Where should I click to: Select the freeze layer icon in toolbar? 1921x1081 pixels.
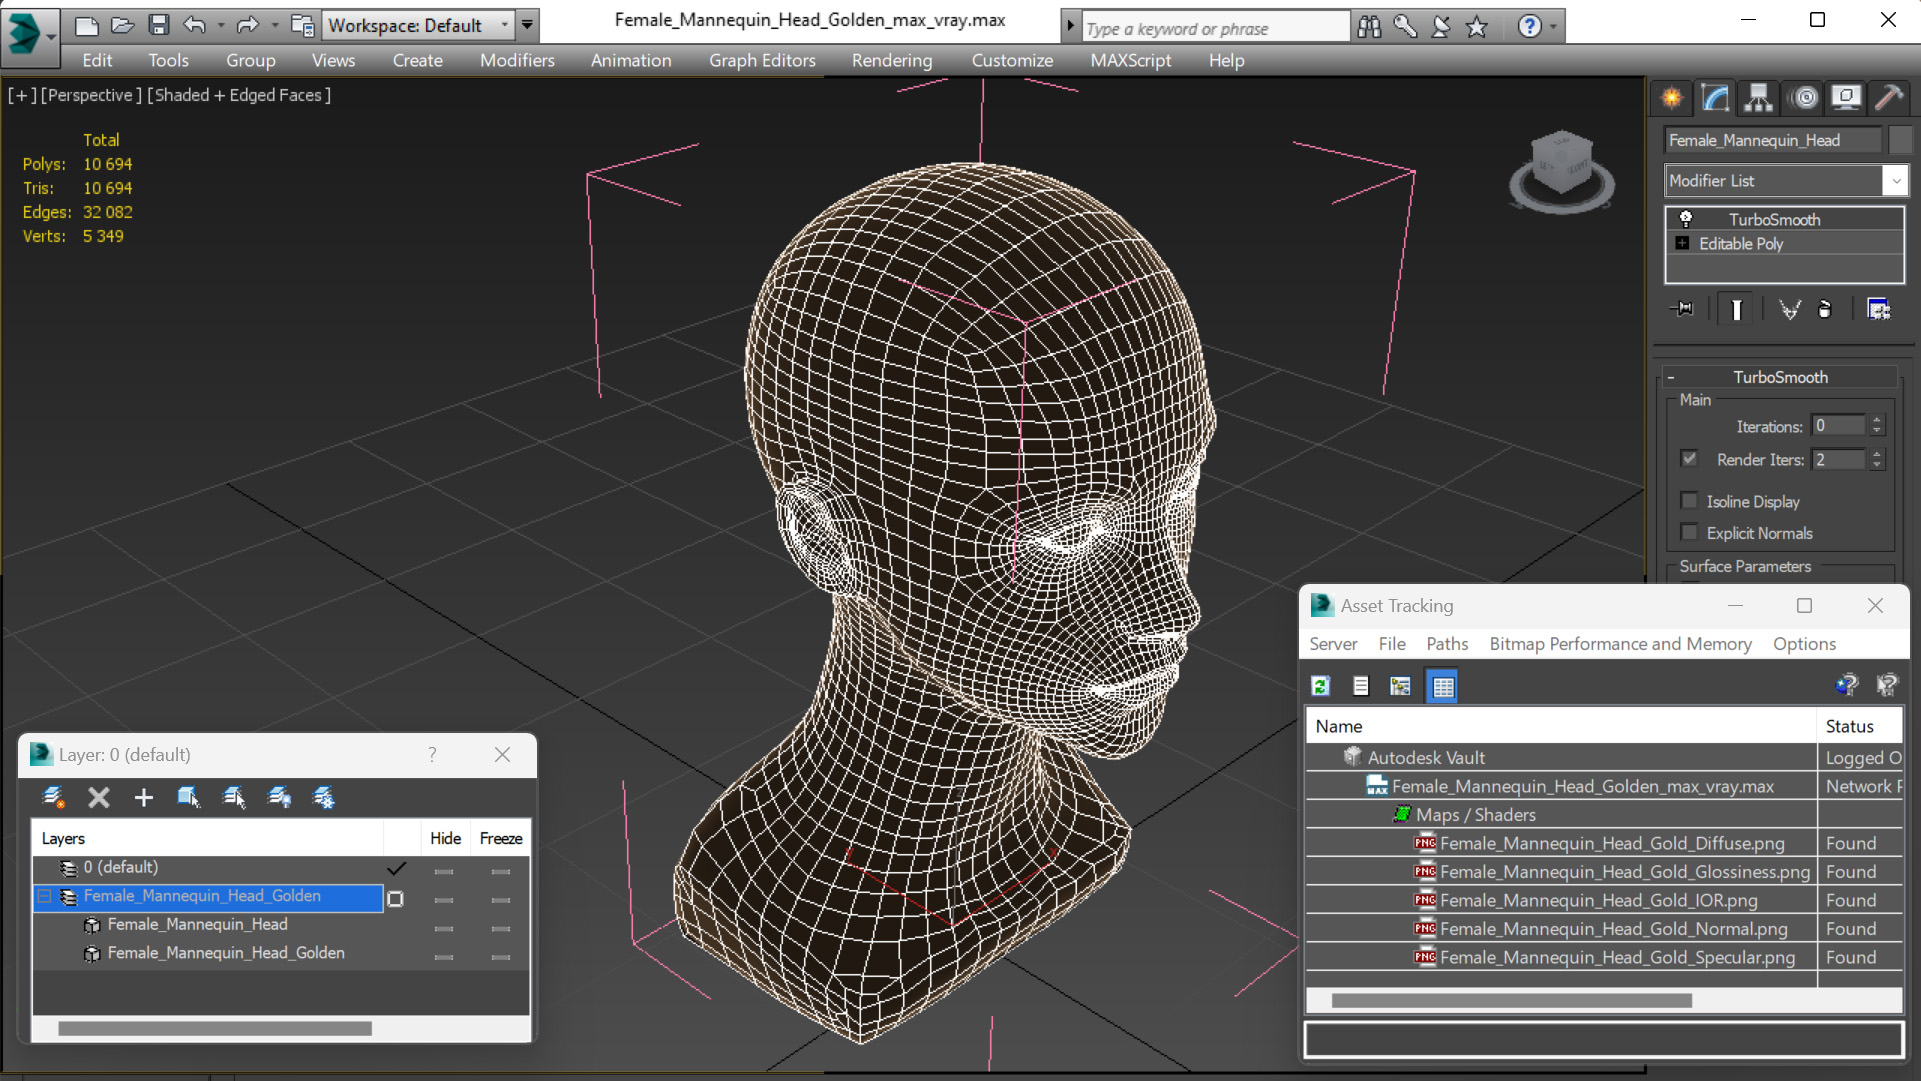[x=325, y=796]
